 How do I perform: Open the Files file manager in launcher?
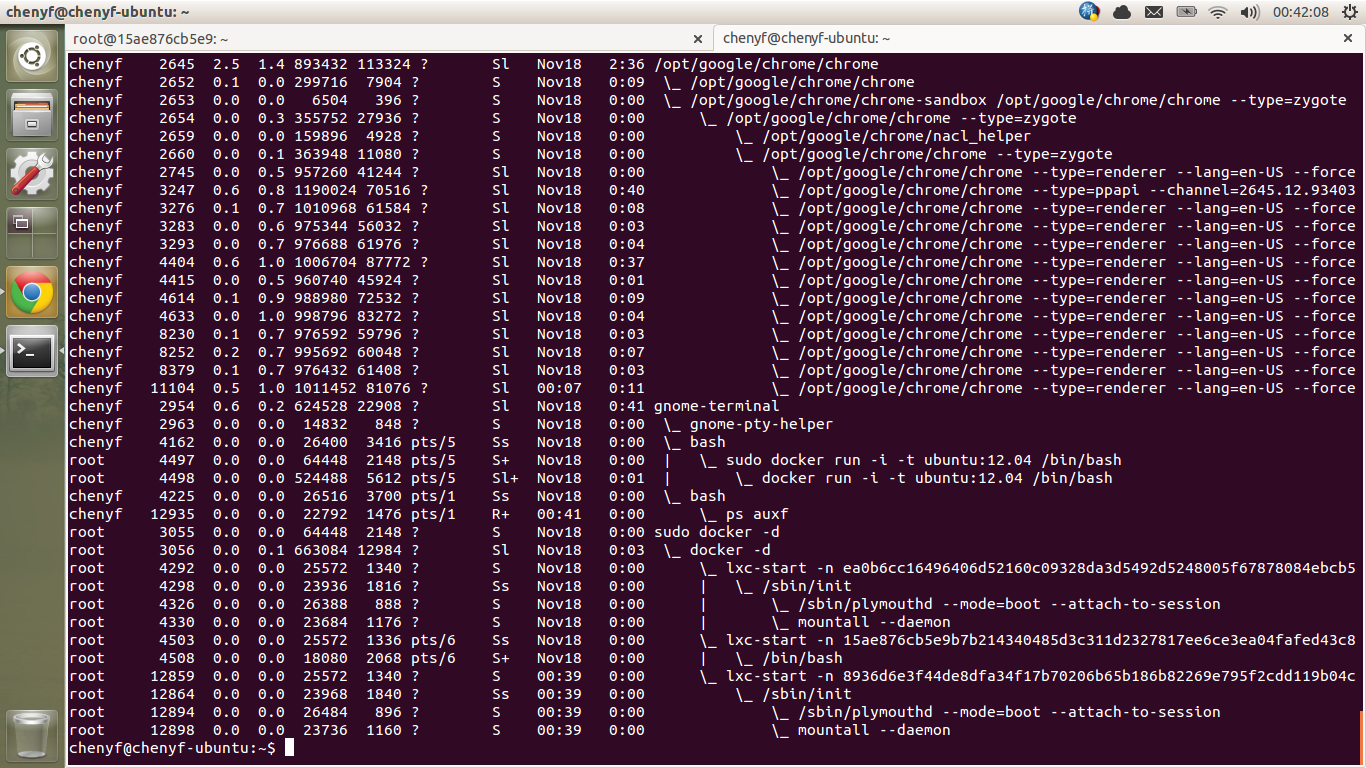32,115
